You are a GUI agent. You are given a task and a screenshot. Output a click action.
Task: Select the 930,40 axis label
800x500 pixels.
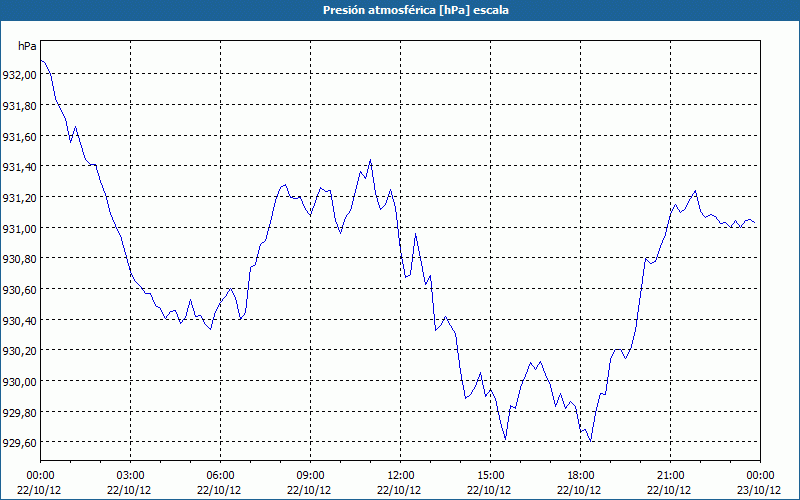19,320
